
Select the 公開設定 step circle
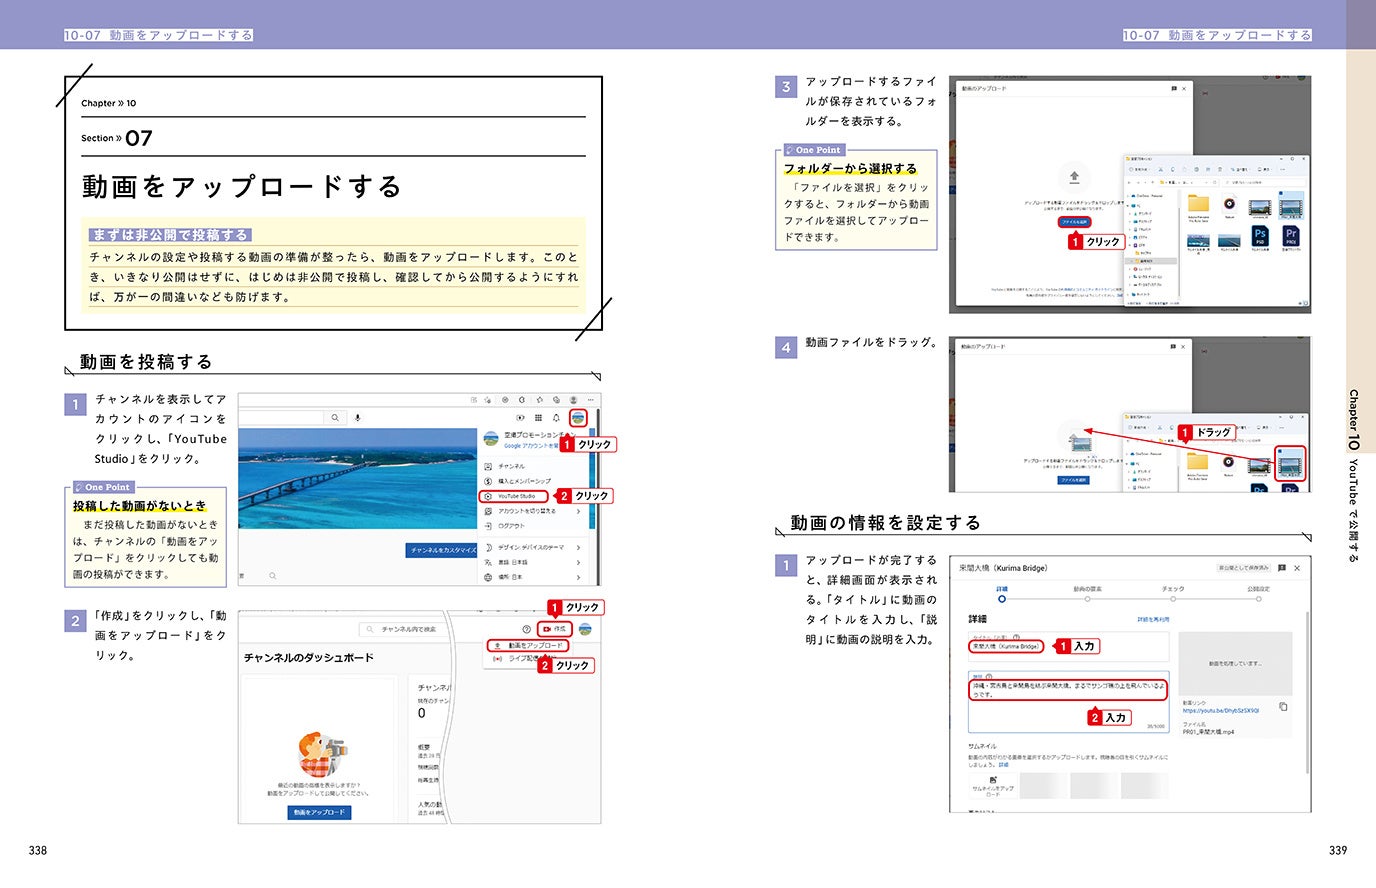[1258, 598]
